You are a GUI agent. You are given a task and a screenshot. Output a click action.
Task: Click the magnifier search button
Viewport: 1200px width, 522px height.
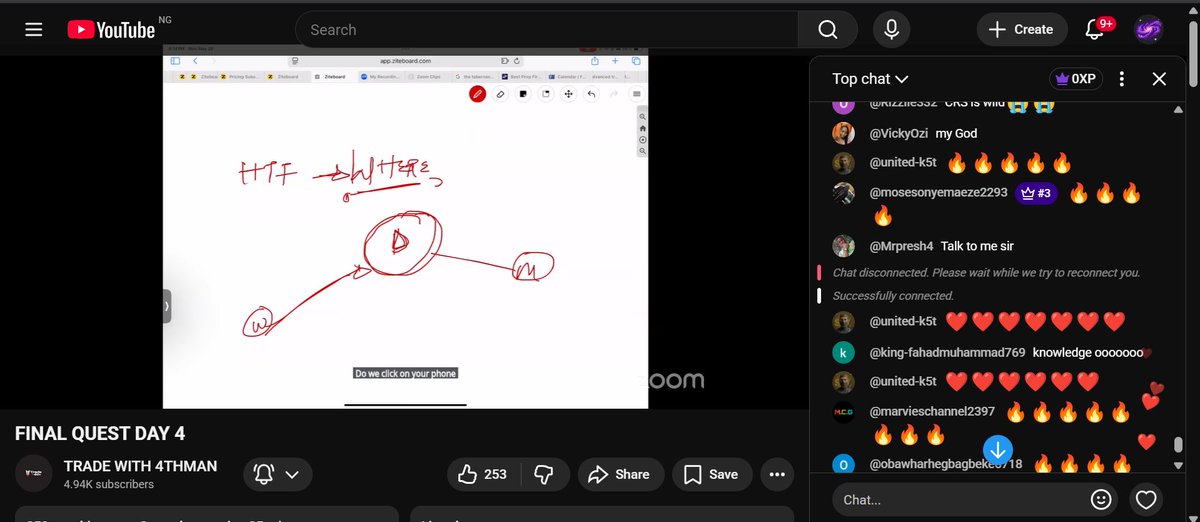click(x=828, y=30)
